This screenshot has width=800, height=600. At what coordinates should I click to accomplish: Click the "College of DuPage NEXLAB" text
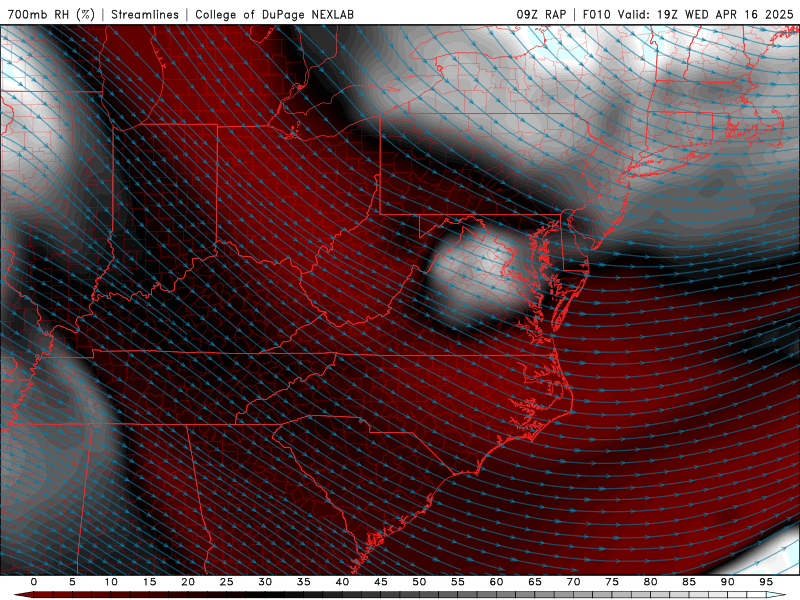point(274,14)
